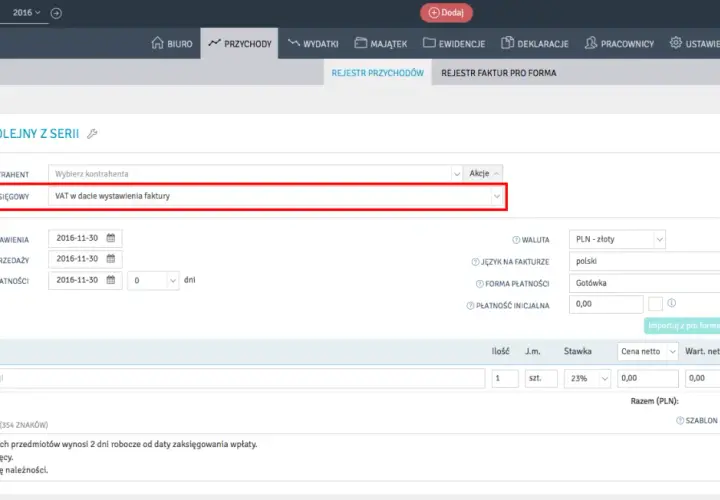Viewport: 720px width, 500px height.
Task: Open the 23% VAT rate dropdown
Action: (x=587, y=378)
